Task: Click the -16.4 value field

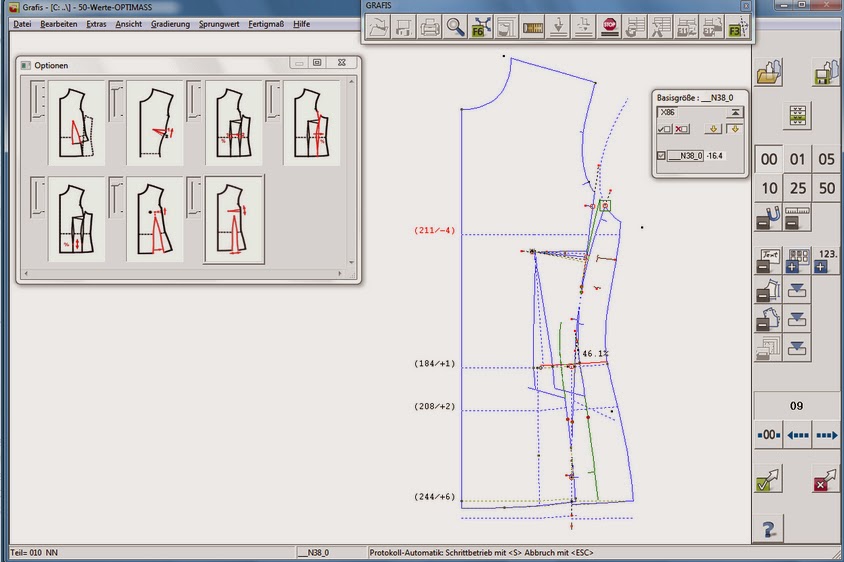Action: [x=715, y=156]
